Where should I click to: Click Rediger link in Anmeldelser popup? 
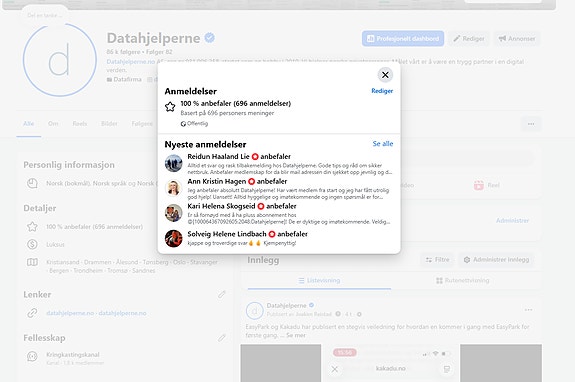382,91
